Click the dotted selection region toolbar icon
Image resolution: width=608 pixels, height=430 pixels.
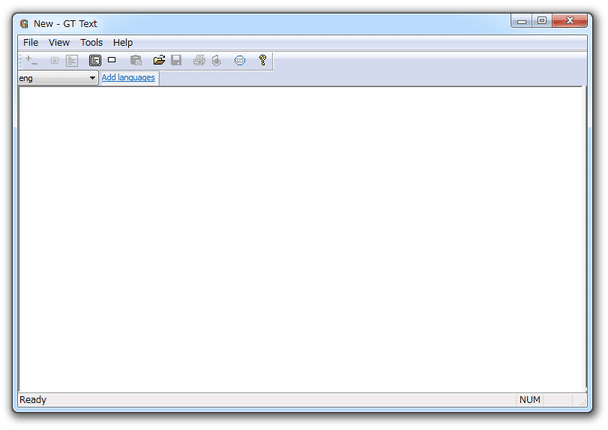pyautogui.click(x=55, y=60)
